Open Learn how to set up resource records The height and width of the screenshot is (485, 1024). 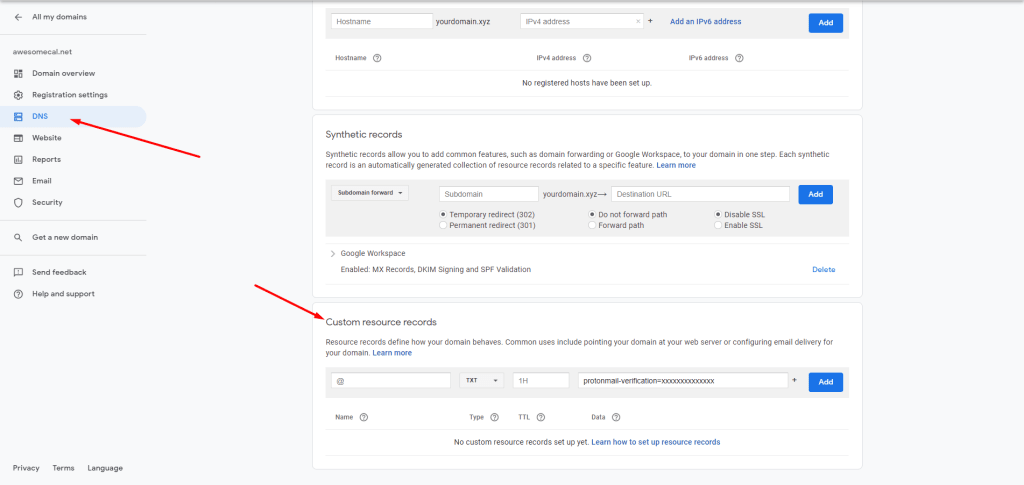point(656,442)
